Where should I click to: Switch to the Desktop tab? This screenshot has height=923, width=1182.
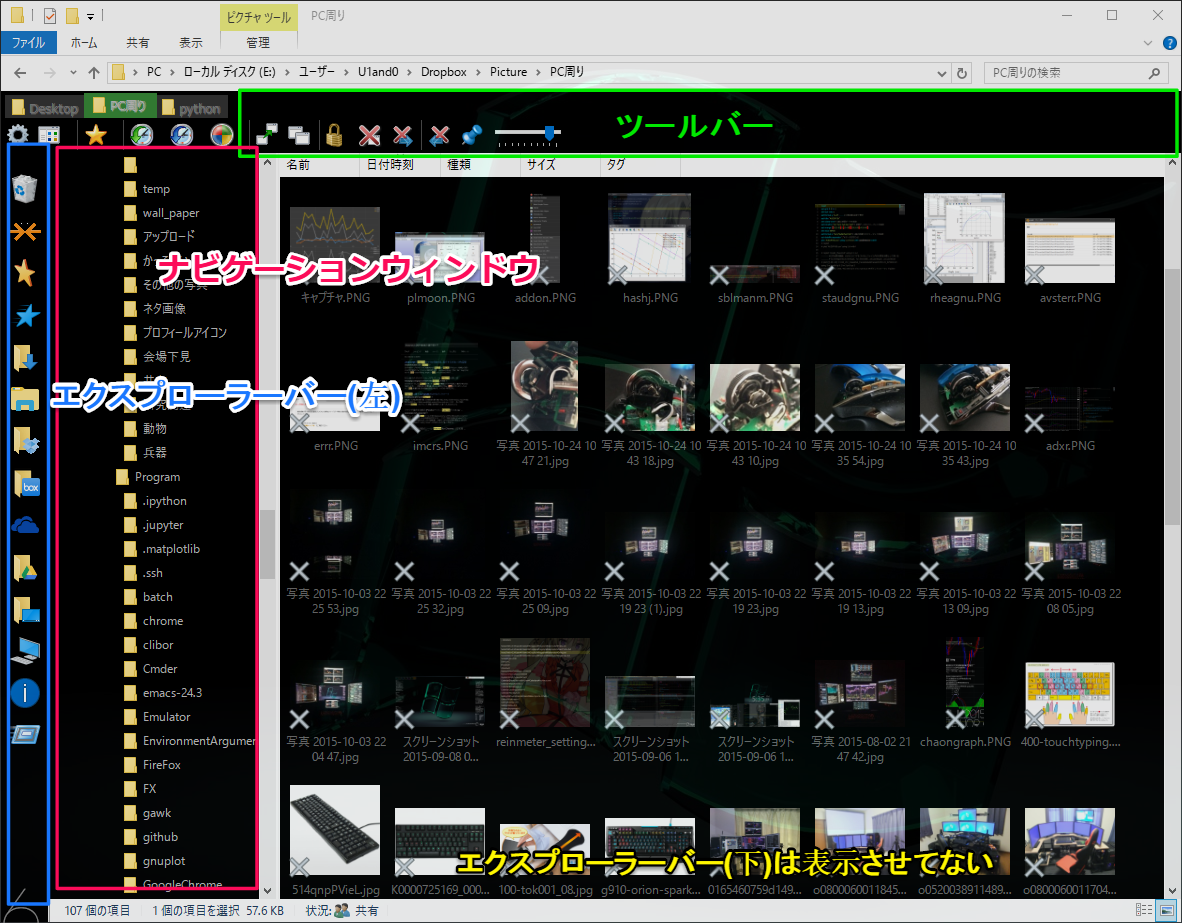click(44, 109)
